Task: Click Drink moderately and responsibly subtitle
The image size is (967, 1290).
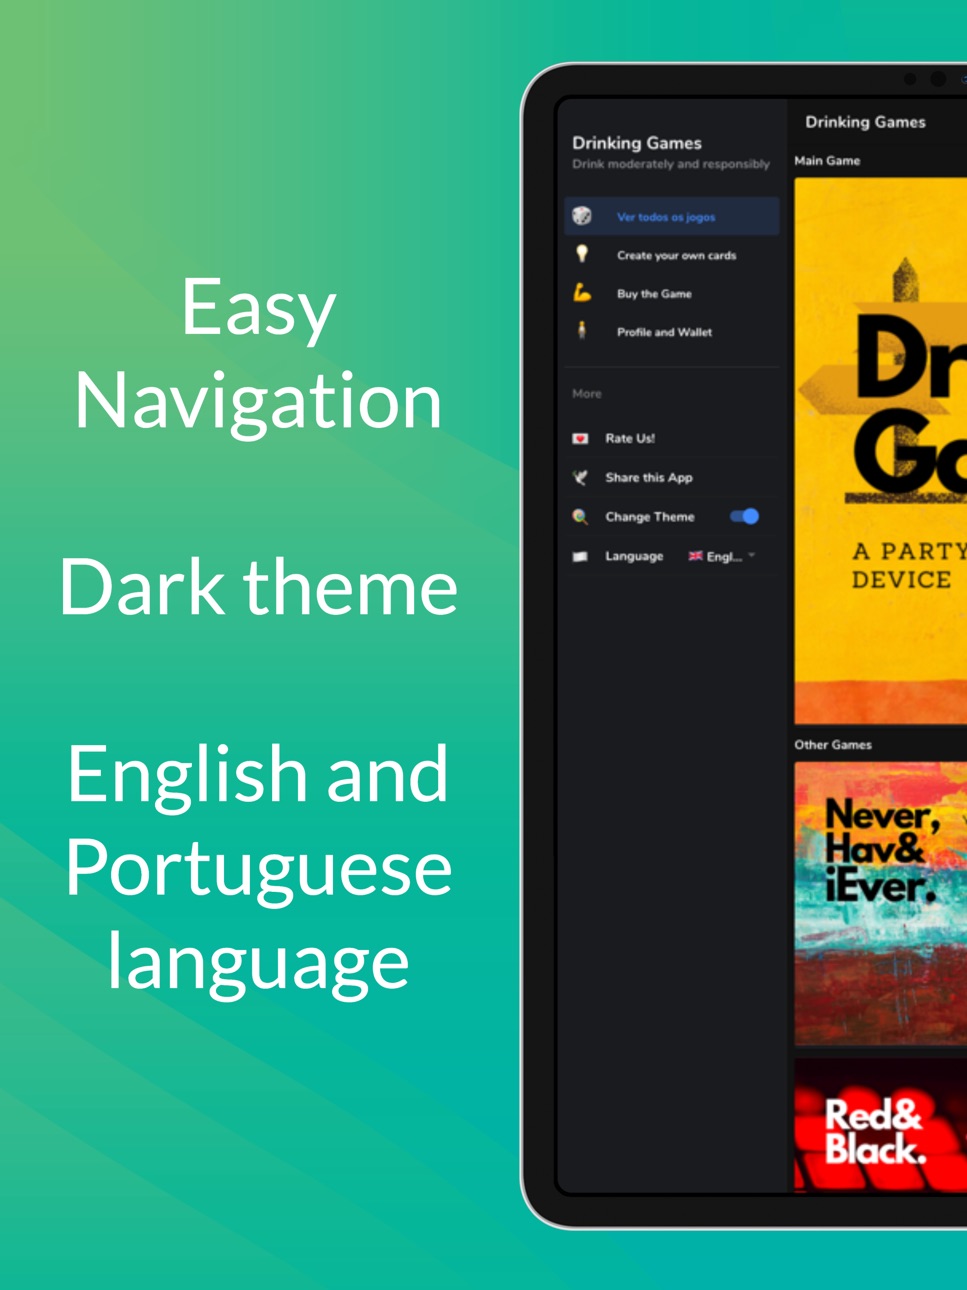Action: tap(671, 164)
